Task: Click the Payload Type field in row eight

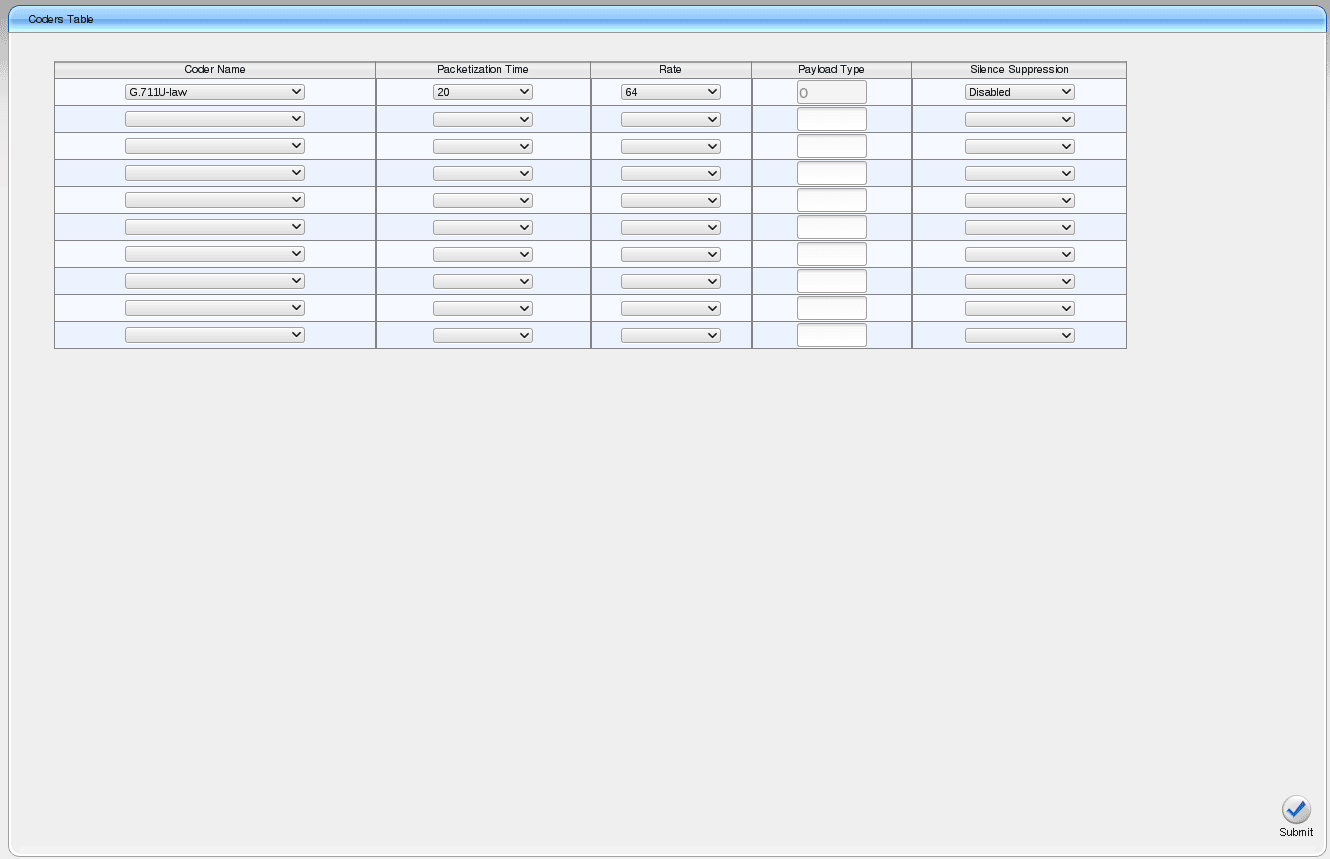Action: click(832, 281)
